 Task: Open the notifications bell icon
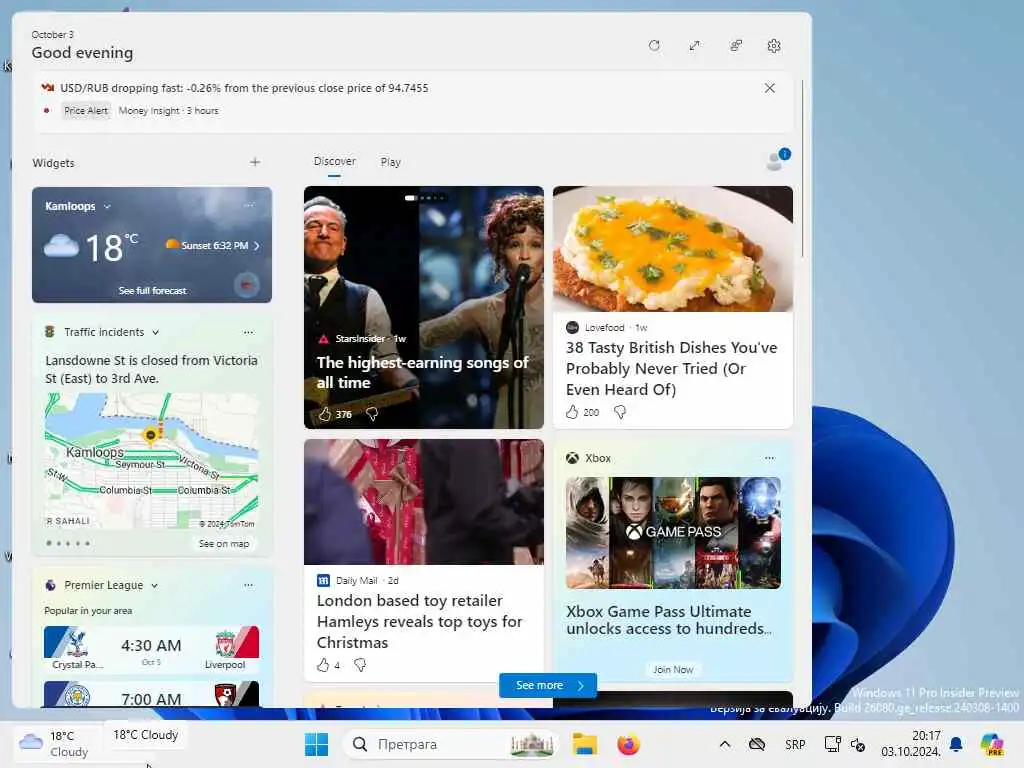coord(956,744)
